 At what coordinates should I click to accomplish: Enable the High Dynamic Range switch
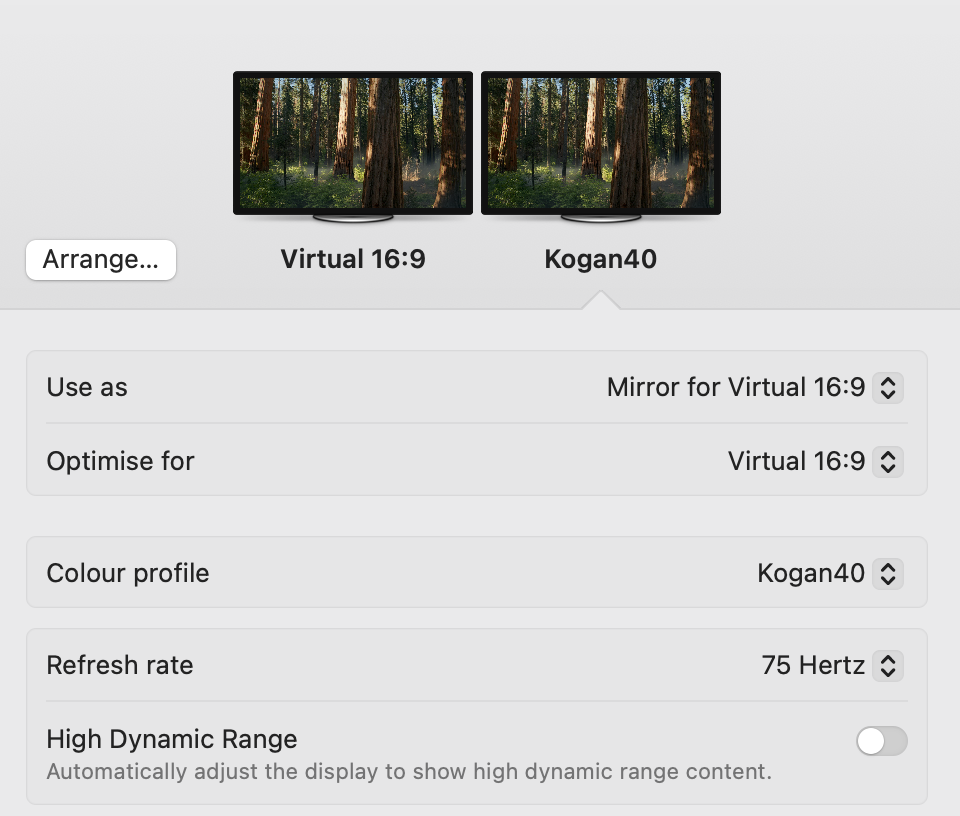click(x=881, y=741)
